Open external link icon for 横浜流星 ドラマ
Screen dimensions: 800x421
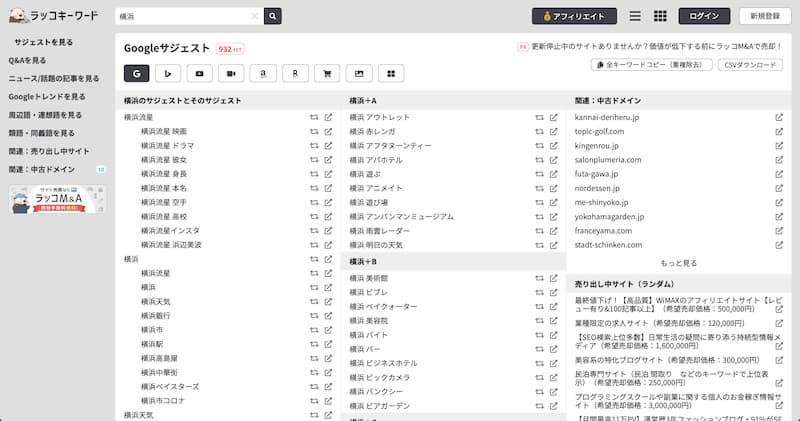(x=328, y=146)
